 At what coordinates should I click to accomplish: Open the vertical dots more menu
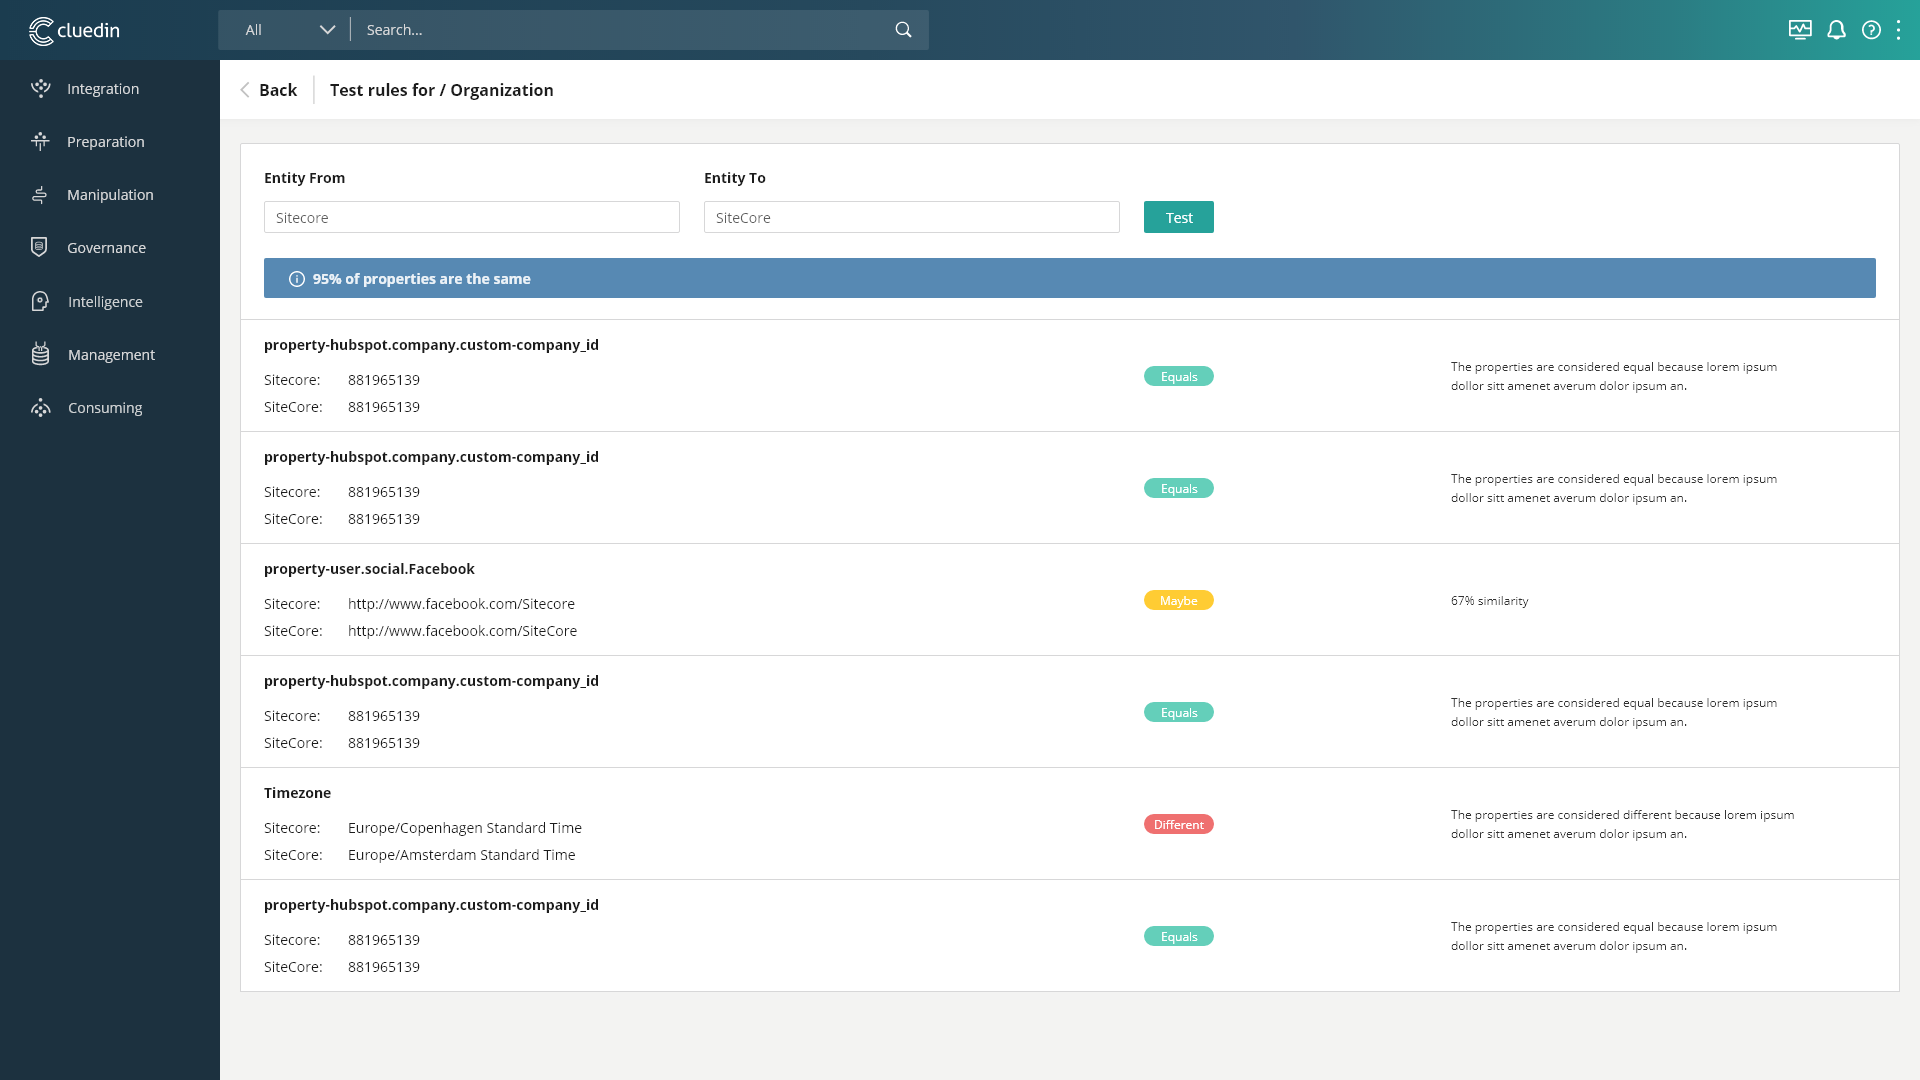click(1898, 30)
